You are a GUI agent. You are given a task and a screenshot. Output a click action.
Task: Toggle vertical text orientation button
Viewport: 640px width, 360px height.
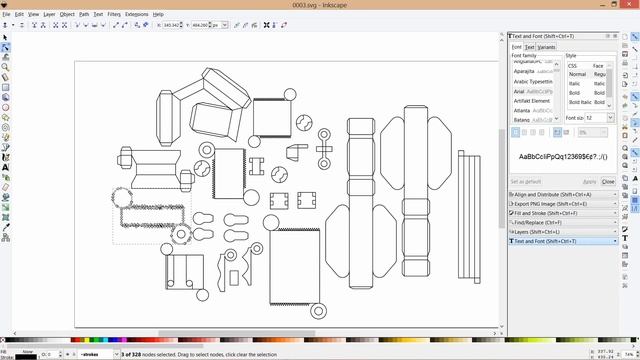pos(566,132)
